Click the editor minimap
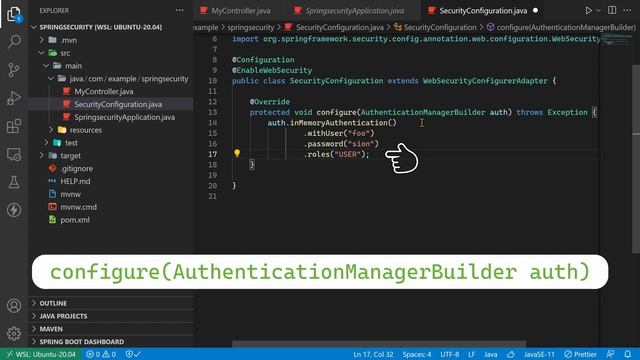Viewport: 640px width, 360px height. click(x=616, y=40)
